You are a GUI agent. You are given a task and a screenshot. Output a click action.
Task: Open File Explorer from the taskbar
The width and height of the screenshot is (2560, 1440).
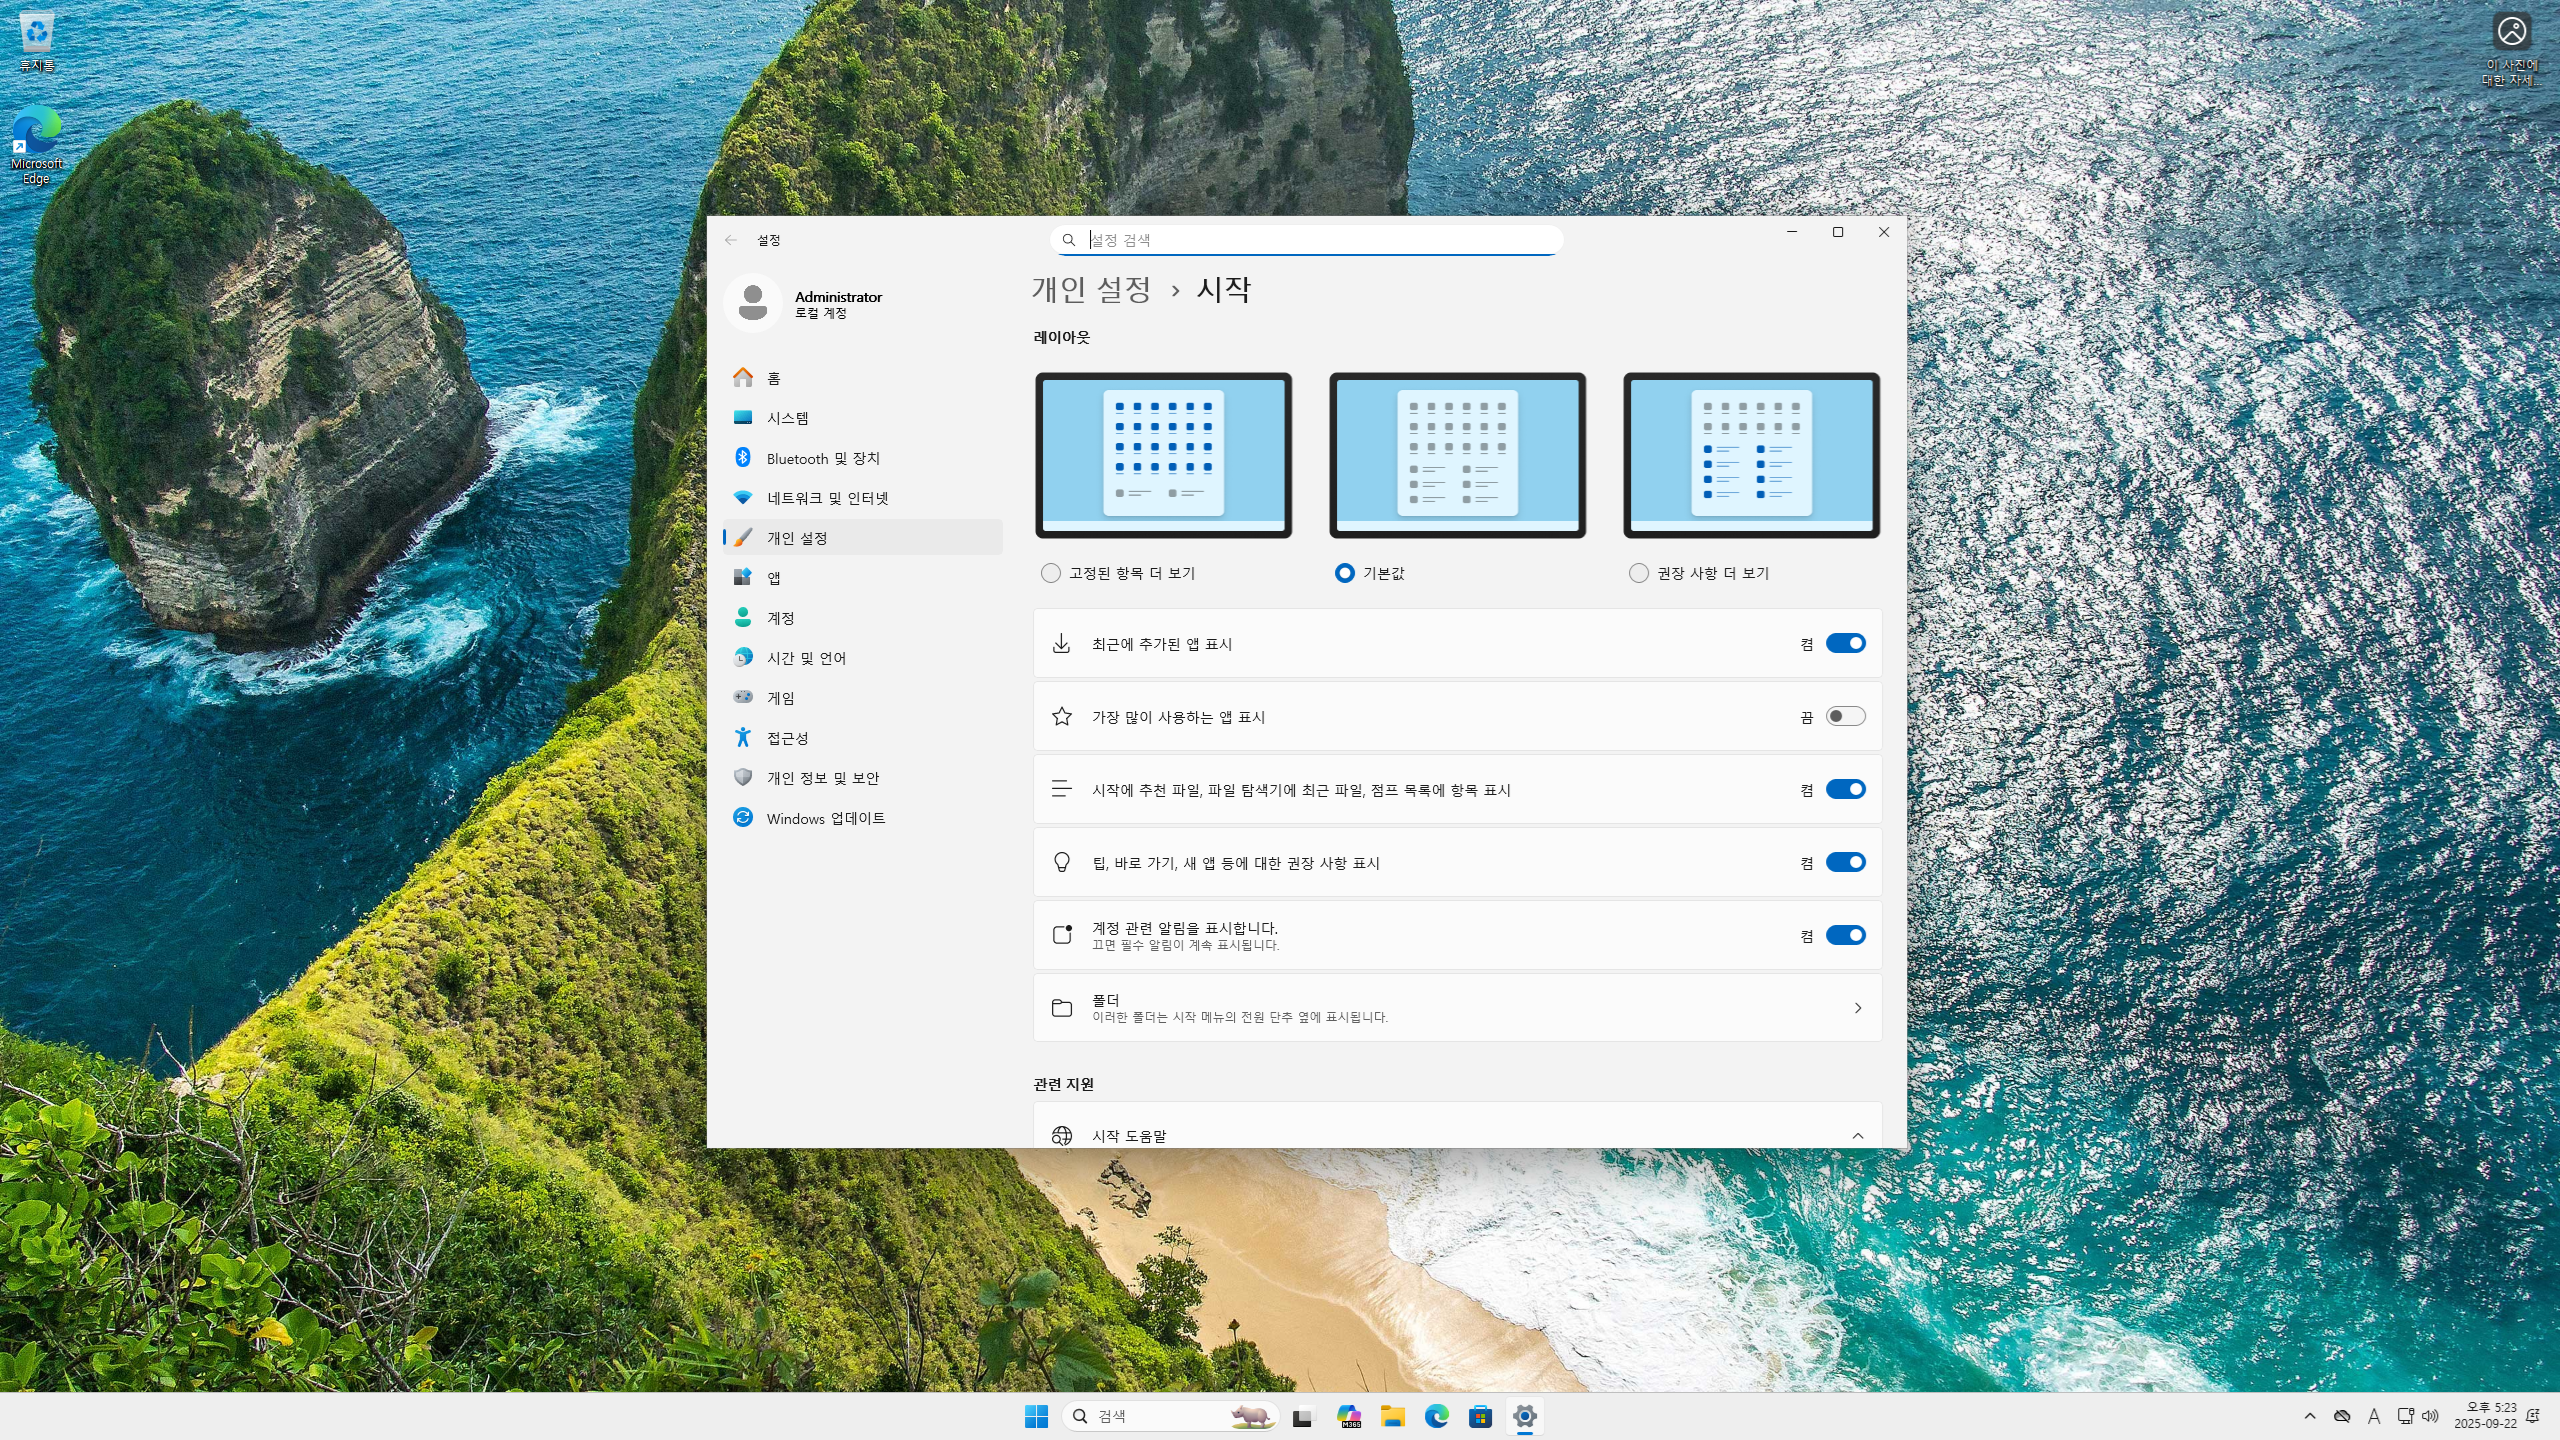click(x=1392, y=1416)
